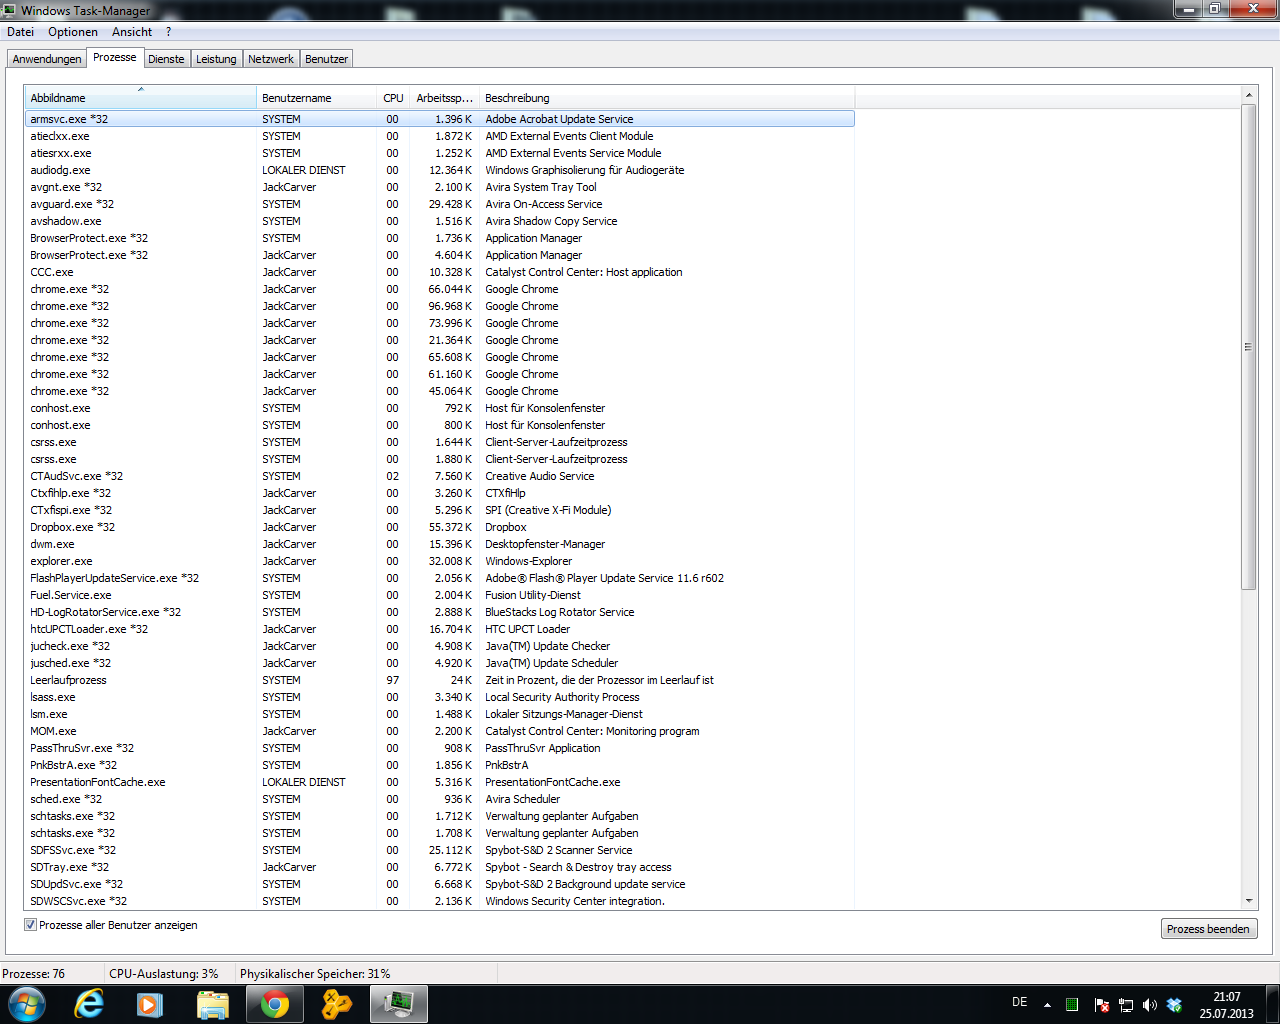This screenshot has height=1024, width=1280.
Task: Open the ? help menu
Action: pyautogui.click(x=168, y=32)
